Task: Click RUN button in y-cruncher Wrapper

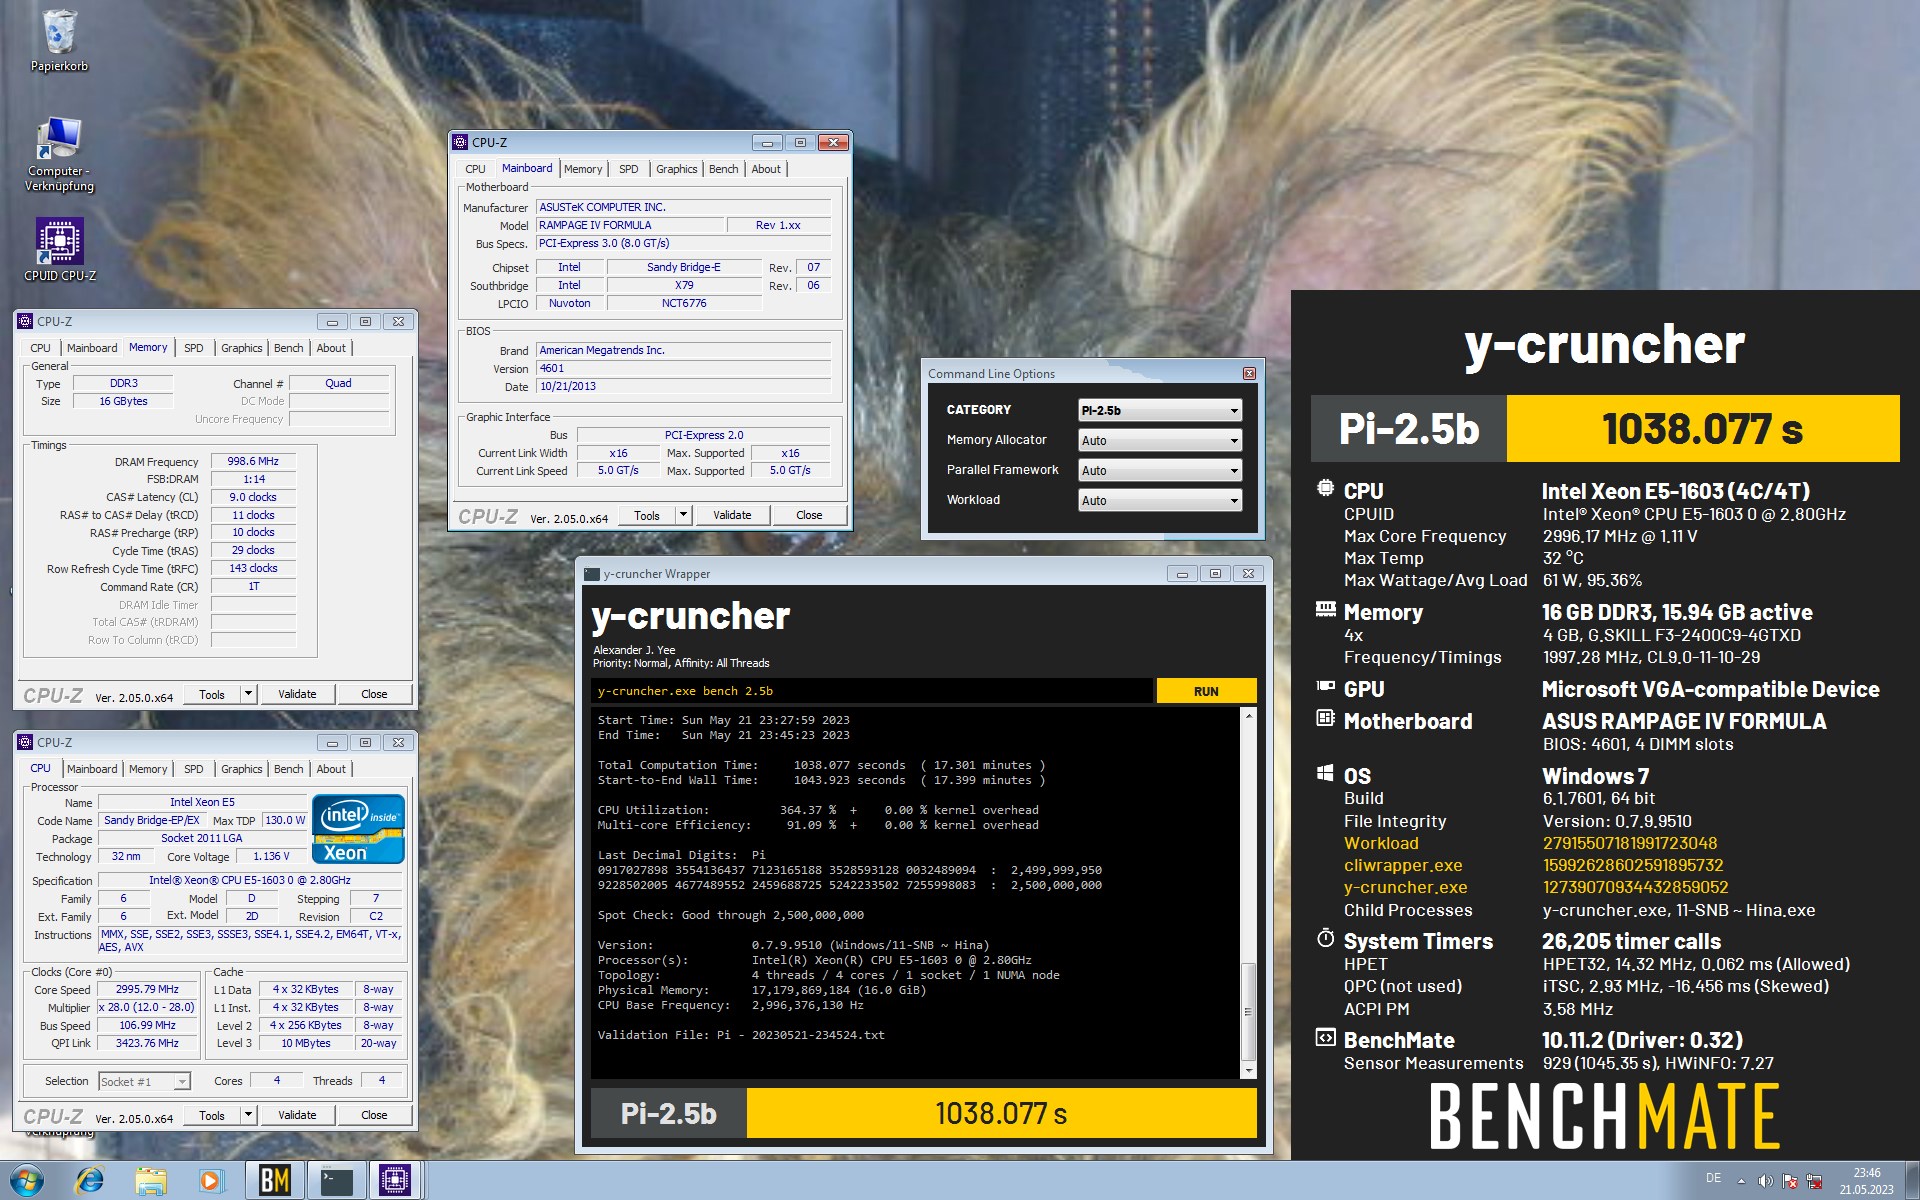Action: click(x=1206, y=691)
